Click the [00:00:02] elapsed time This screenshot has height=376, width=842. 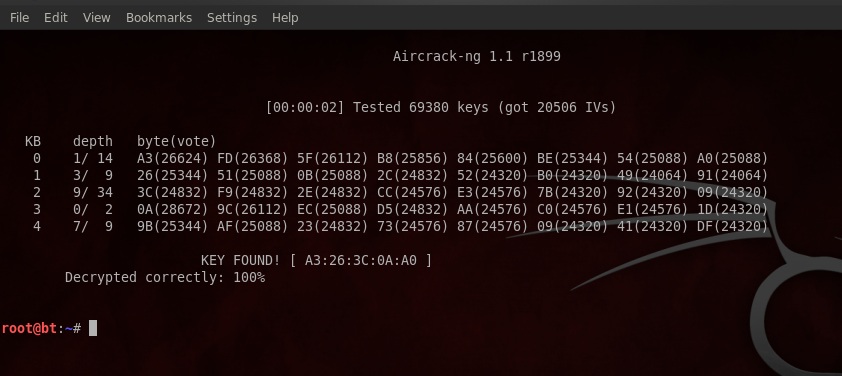pyautogui.click(x=305, y=107)
